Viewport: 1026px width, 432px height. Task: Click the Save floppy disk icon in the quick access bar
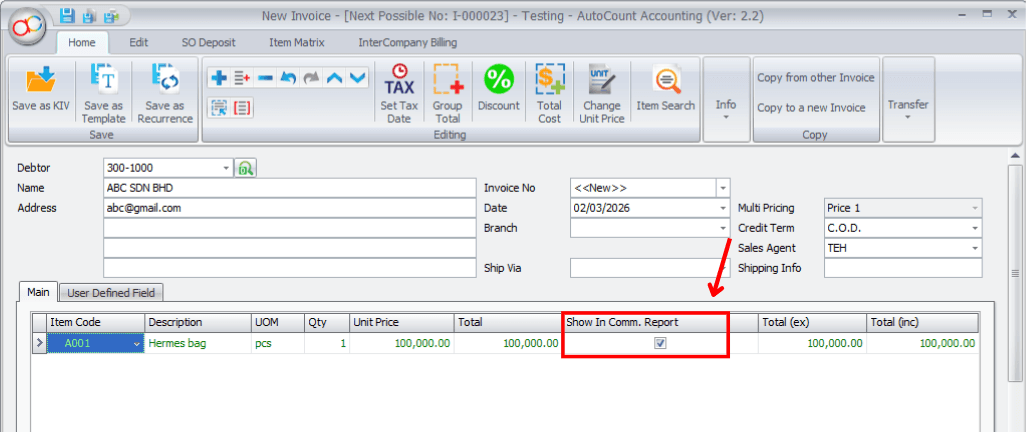(67, 15)
